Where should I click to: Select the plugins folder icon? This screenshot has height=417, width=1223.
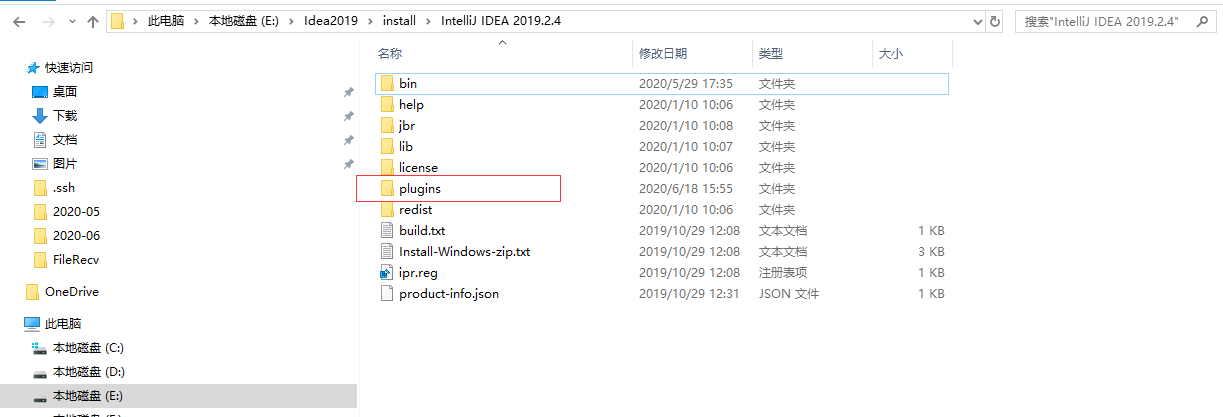[x=388, y=188]
